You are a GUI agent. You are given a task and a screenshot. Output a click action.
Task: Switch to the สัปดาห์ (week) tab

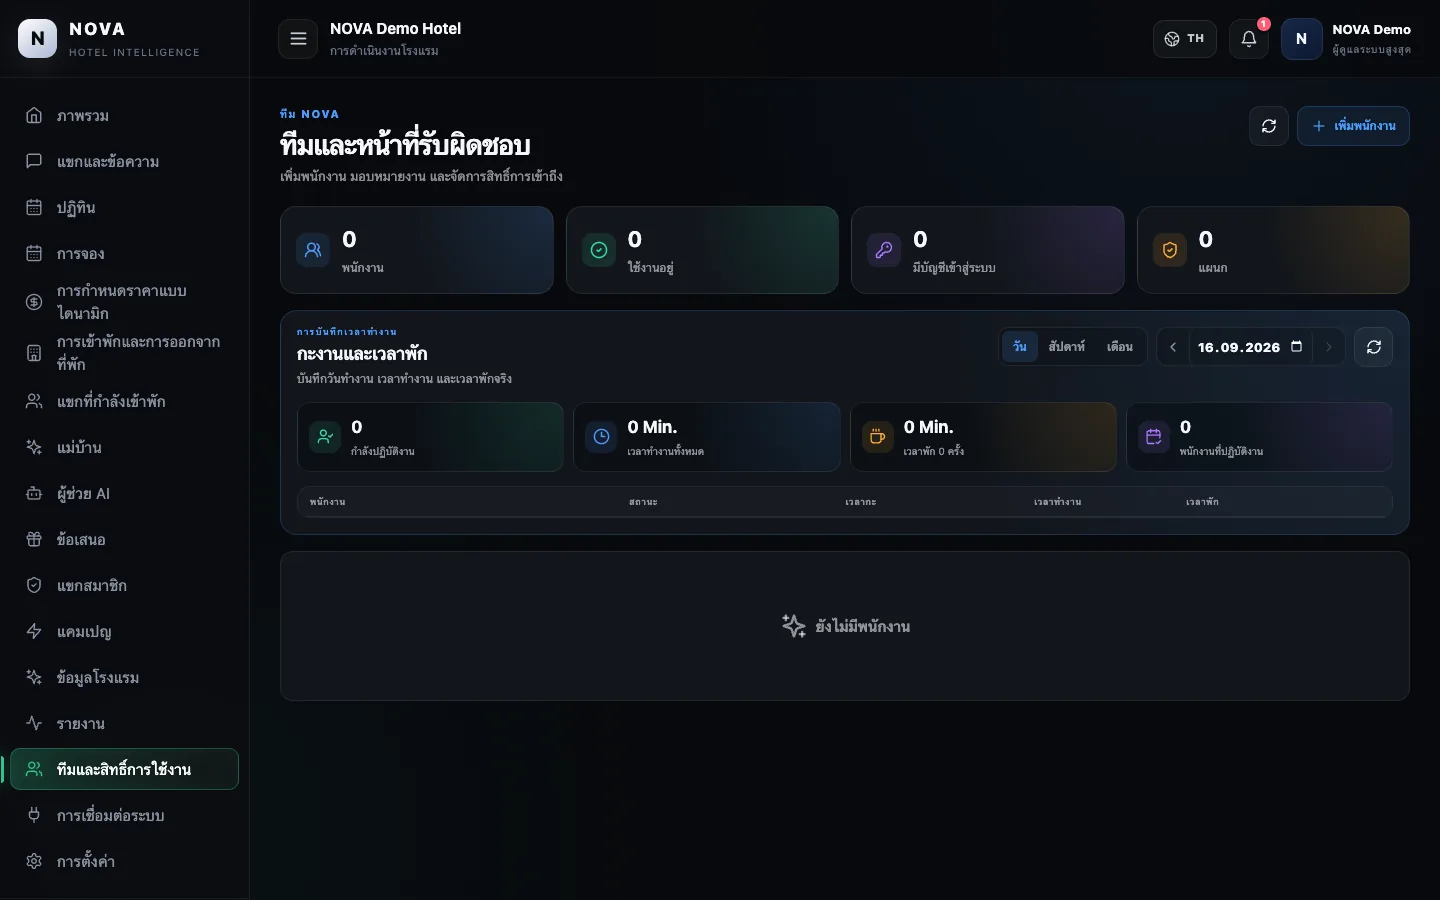tap(1067, 347)
